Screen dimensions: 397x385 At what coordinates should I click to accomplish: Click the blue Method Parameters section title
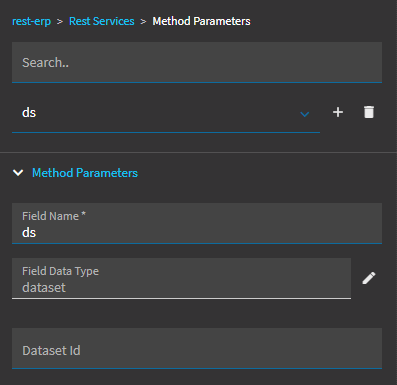85,173
